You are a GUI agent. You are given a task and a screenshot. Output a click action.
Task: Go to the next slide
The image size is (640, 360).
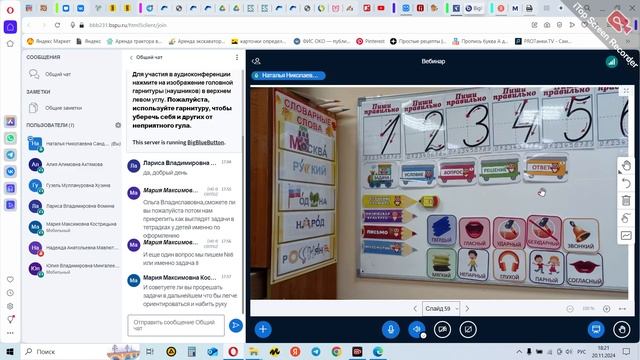(467, 309)
